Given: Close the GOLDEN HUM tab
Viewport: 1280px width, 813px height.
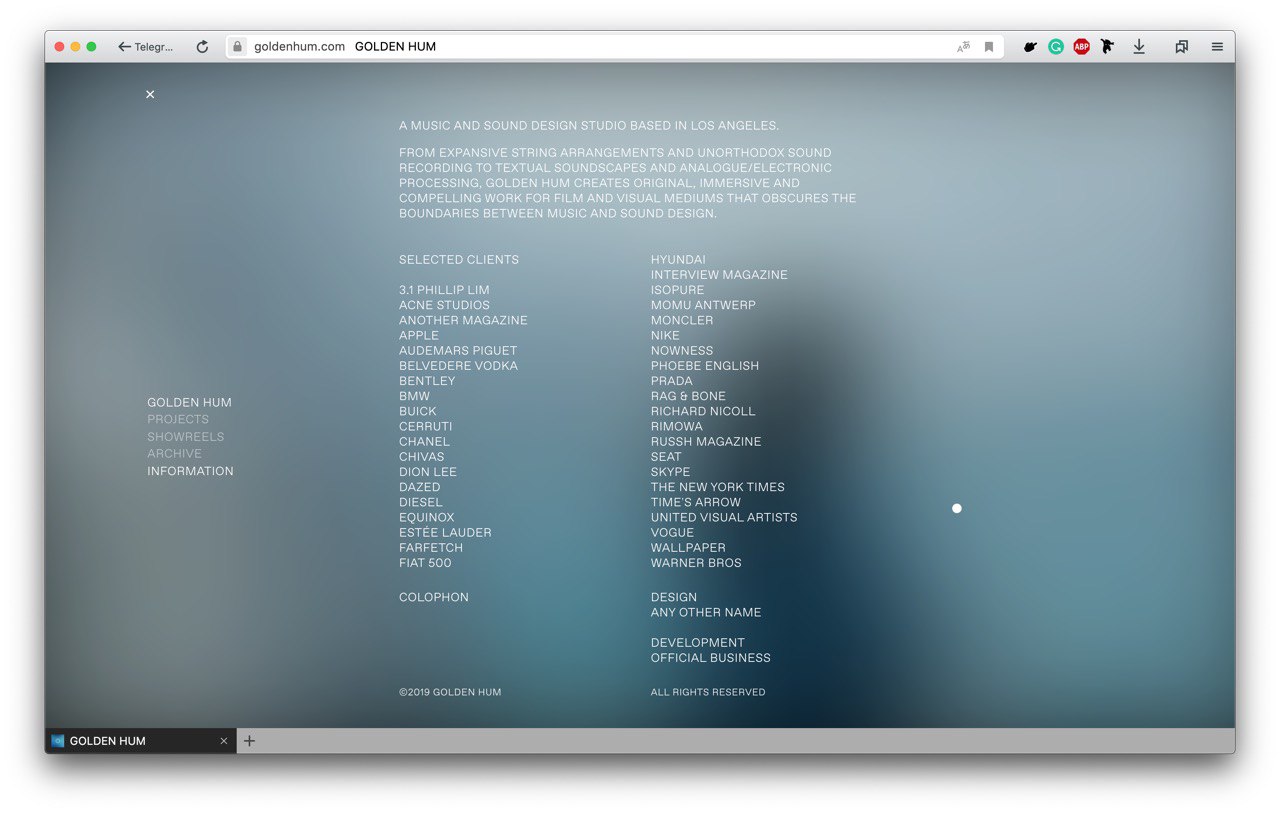Looking at the screenshot, I should pyautogui.click(x=224, y=741).
